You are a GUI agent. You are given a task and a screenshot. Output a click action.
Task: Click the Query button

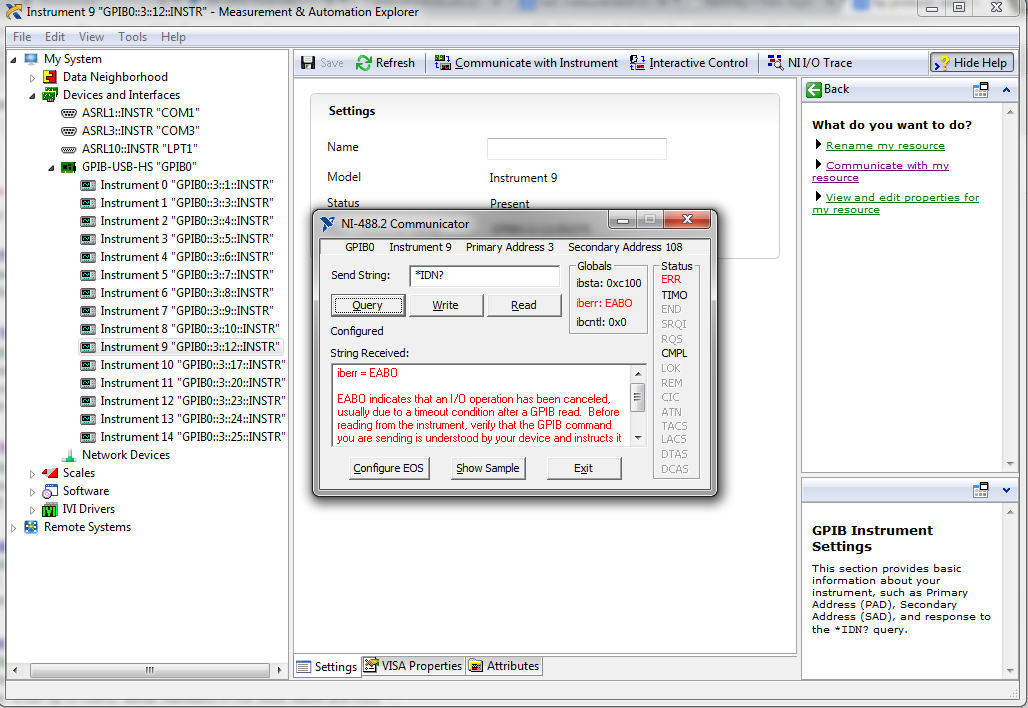[367, 305]
